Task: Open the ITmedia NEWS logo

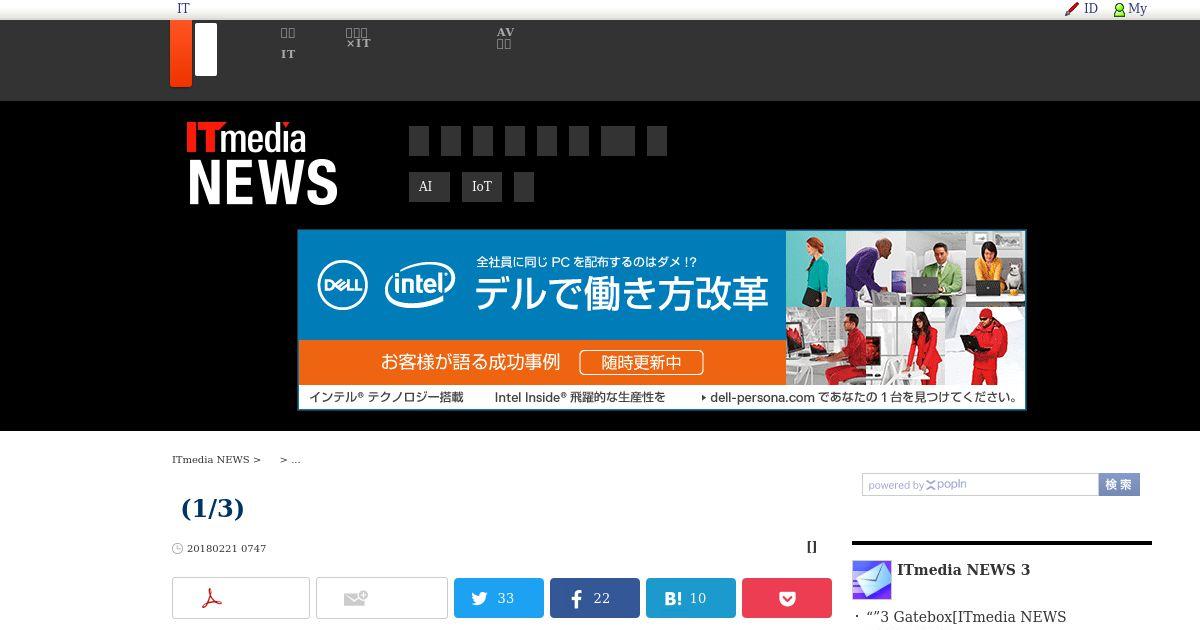Action: click(263, 163)
